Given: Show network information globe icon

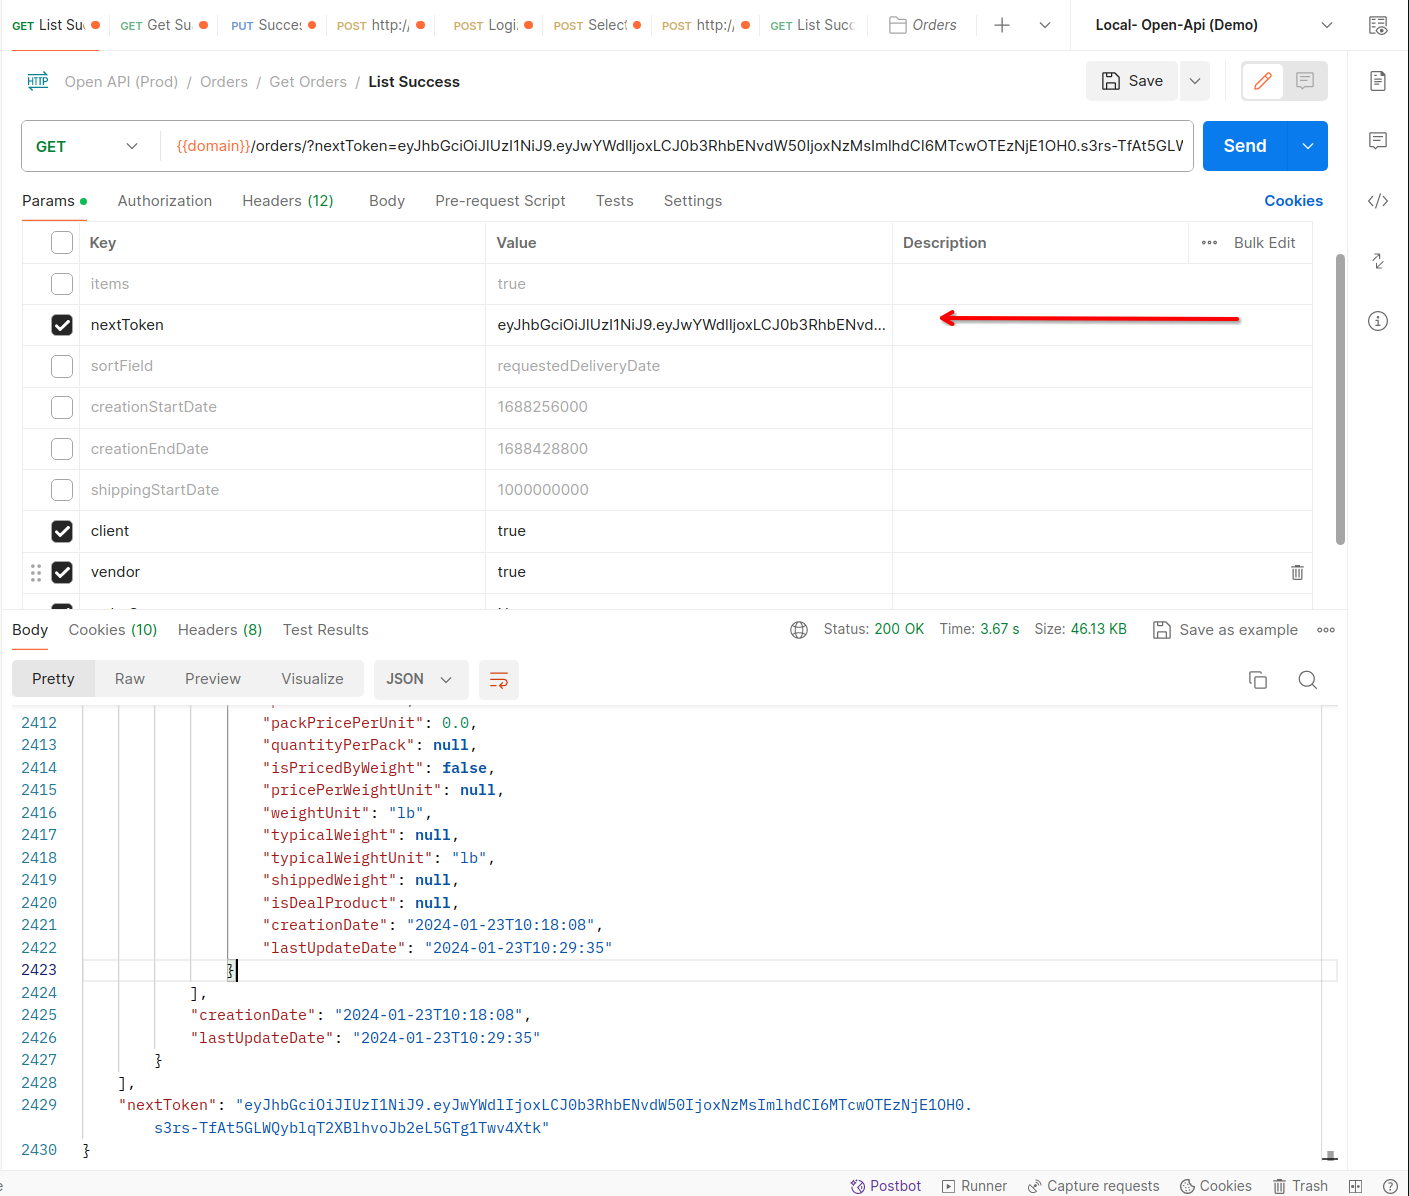Looking at the screenshot, I should point(799,630).
